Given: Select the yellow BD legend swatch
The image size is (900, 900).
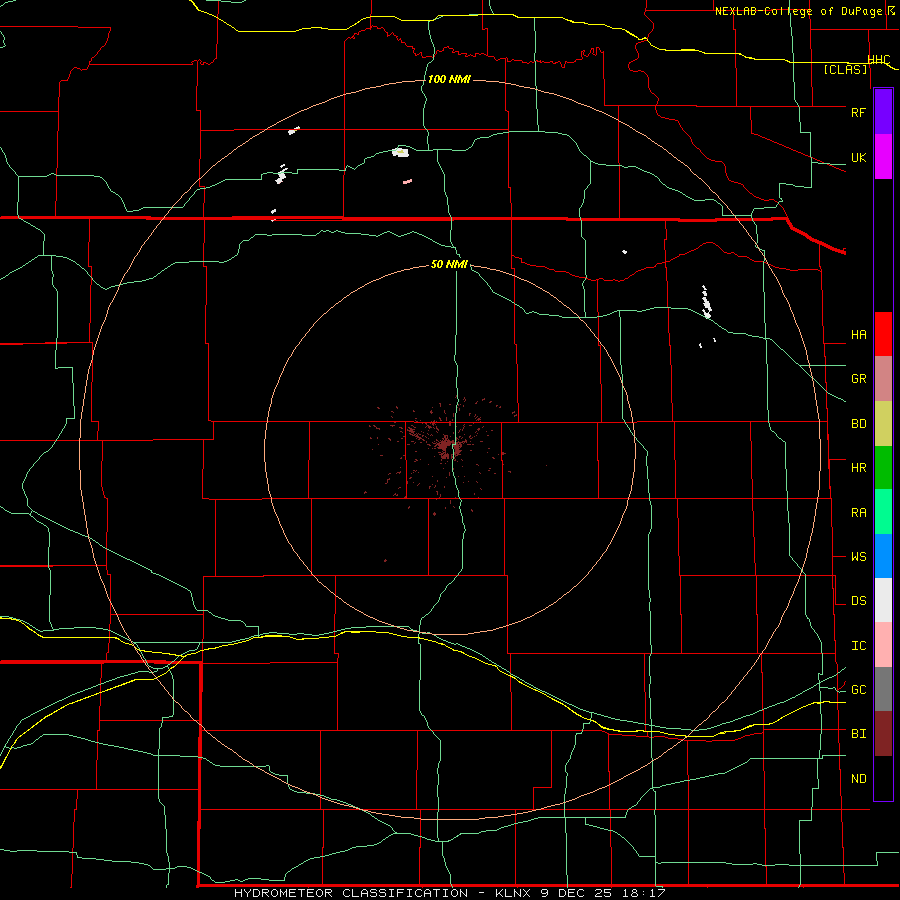Looking at the screenshot, I should coord(883,424).
